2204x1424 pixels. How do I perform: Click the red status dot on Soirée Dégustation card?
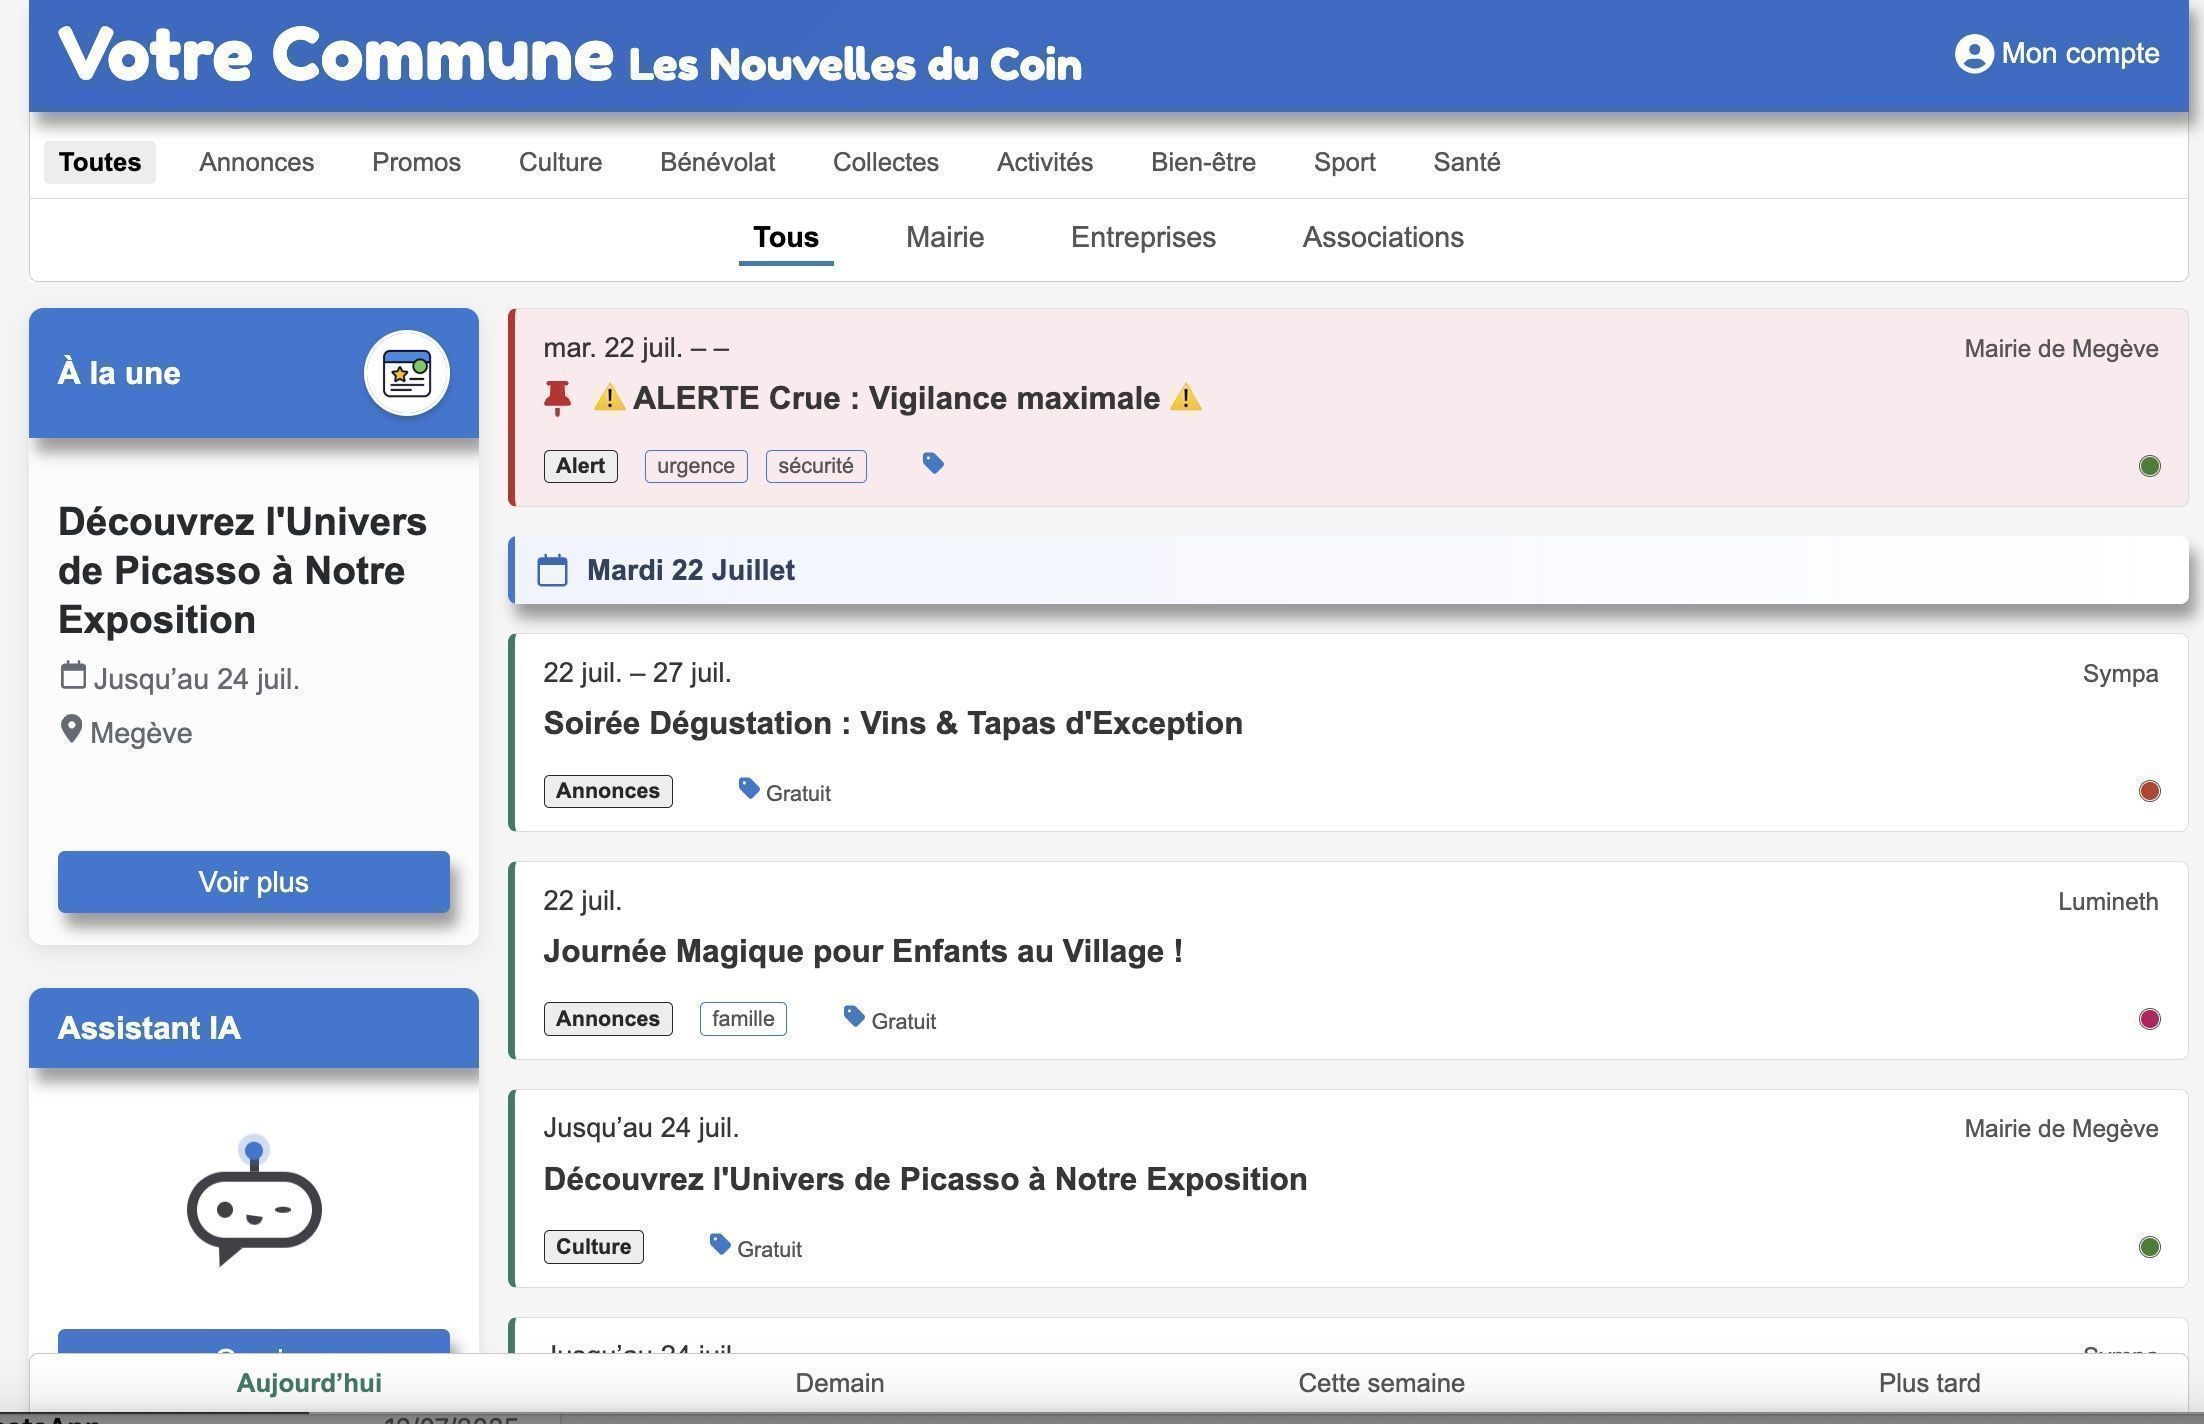2148,791
